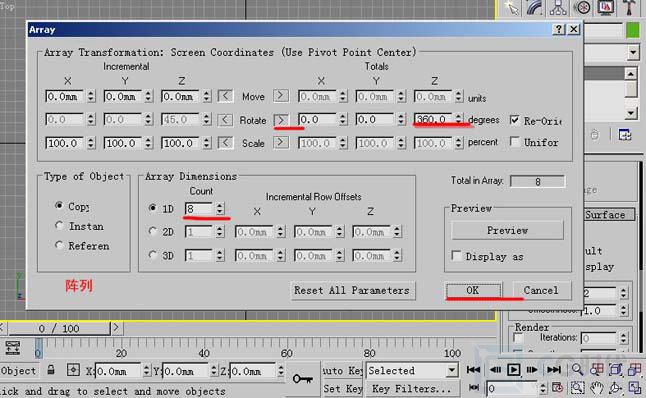Open the Hierarchy command panel tab

[558, 8]
